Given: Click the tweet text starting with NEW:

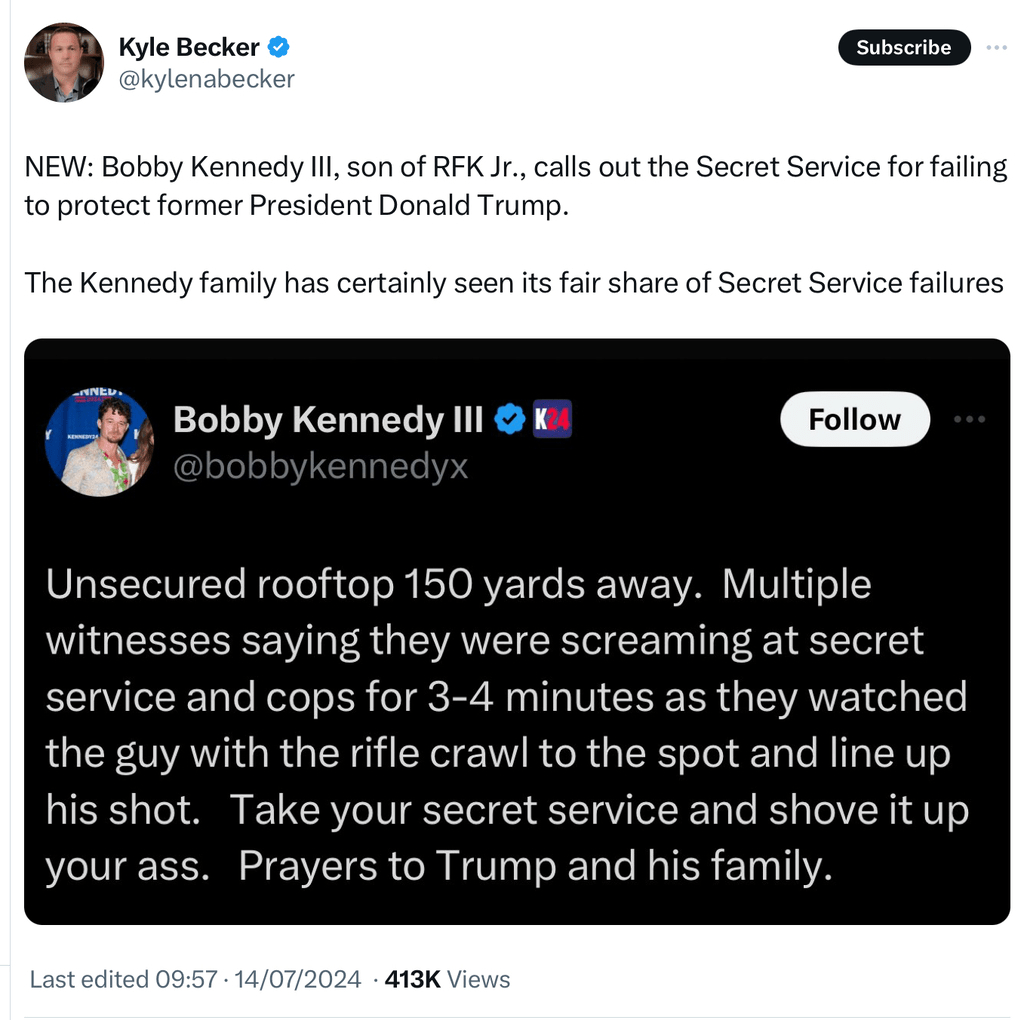Looking at the screenshot, I should pyautogui.click(x=516, y=186).
